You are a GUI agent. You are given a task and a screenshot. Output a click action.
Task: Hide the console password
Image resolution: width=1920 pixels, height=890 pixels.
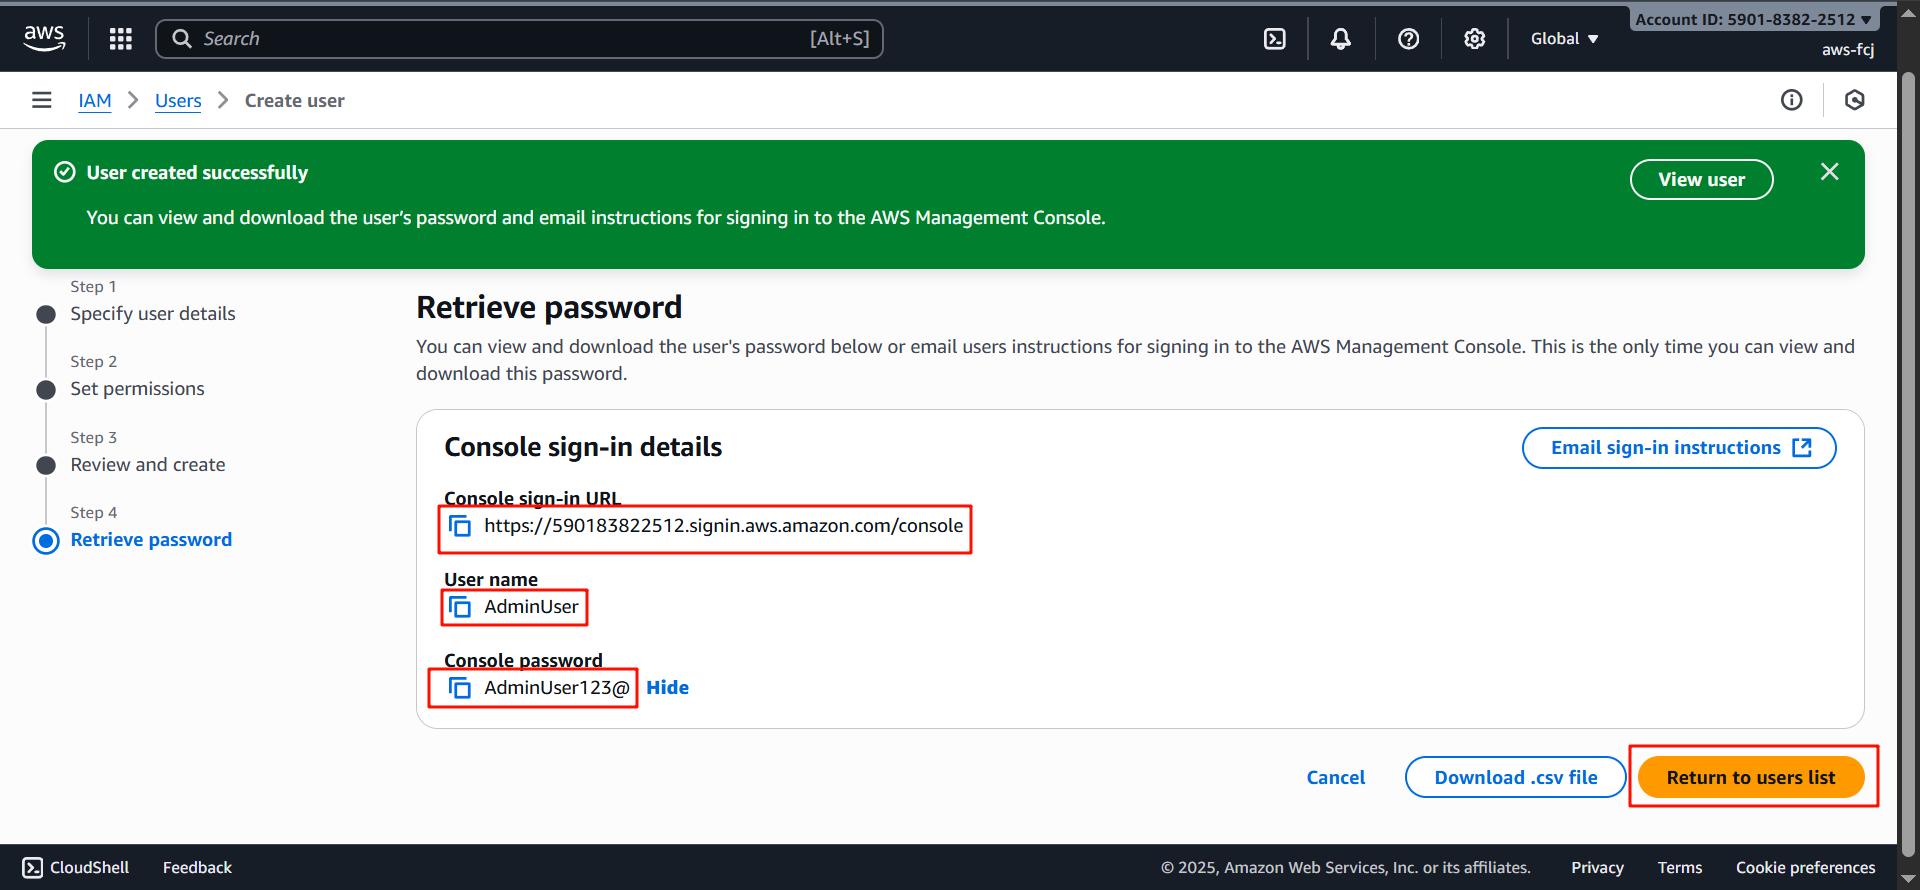[x=668, y=688]
